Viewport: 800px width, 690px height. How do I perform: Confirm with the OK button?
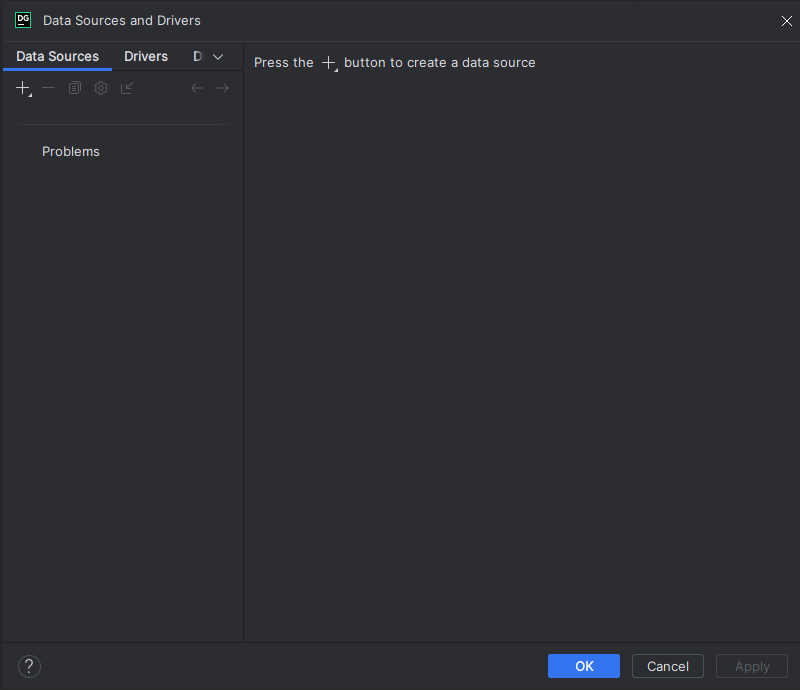point(584,666)
